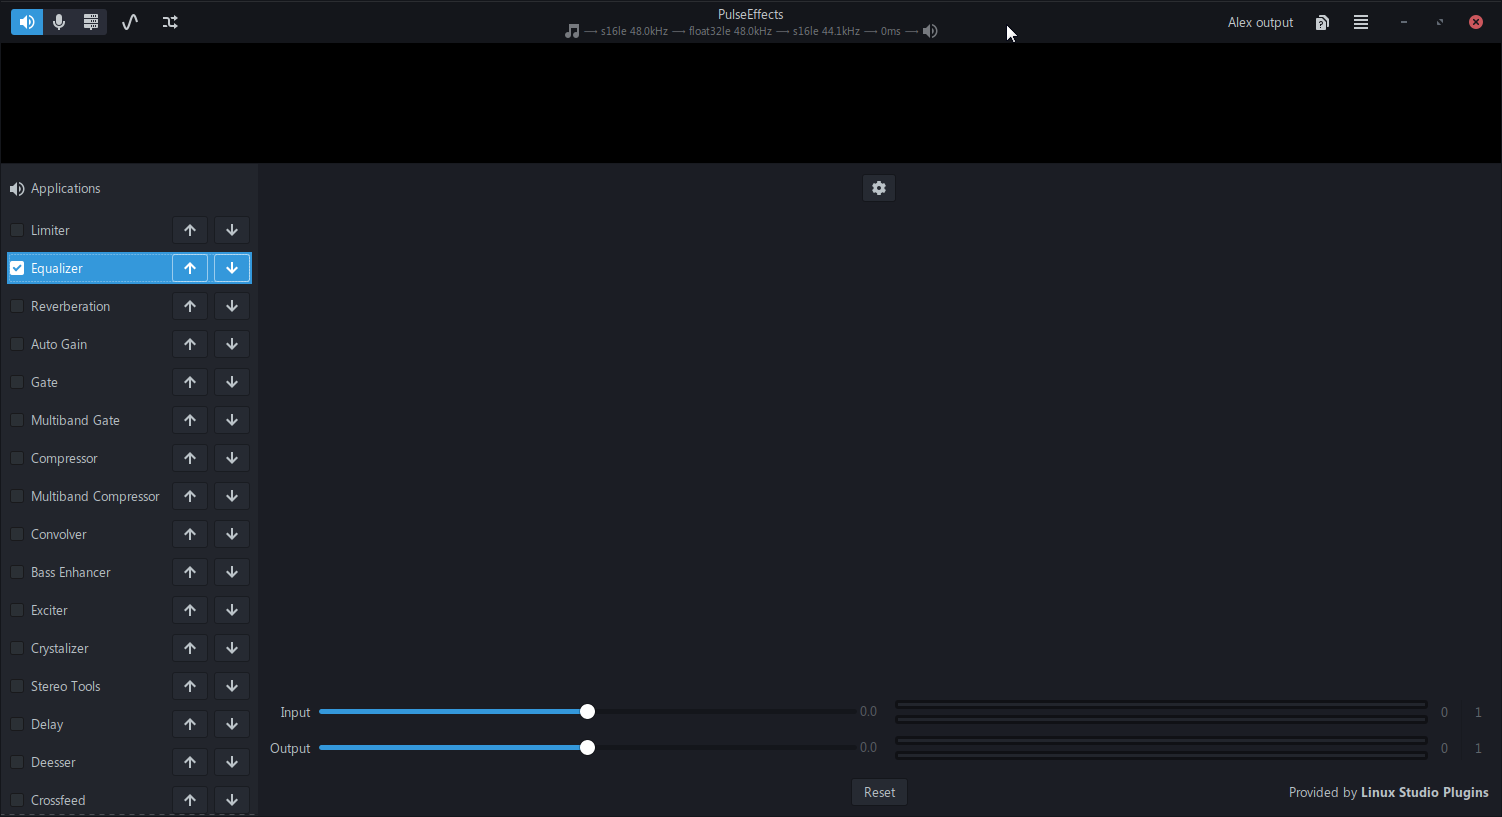The height and width of the screenshot is (817, 1502).
Task: Move Multiband Gate up
Action: click(190, 420)
